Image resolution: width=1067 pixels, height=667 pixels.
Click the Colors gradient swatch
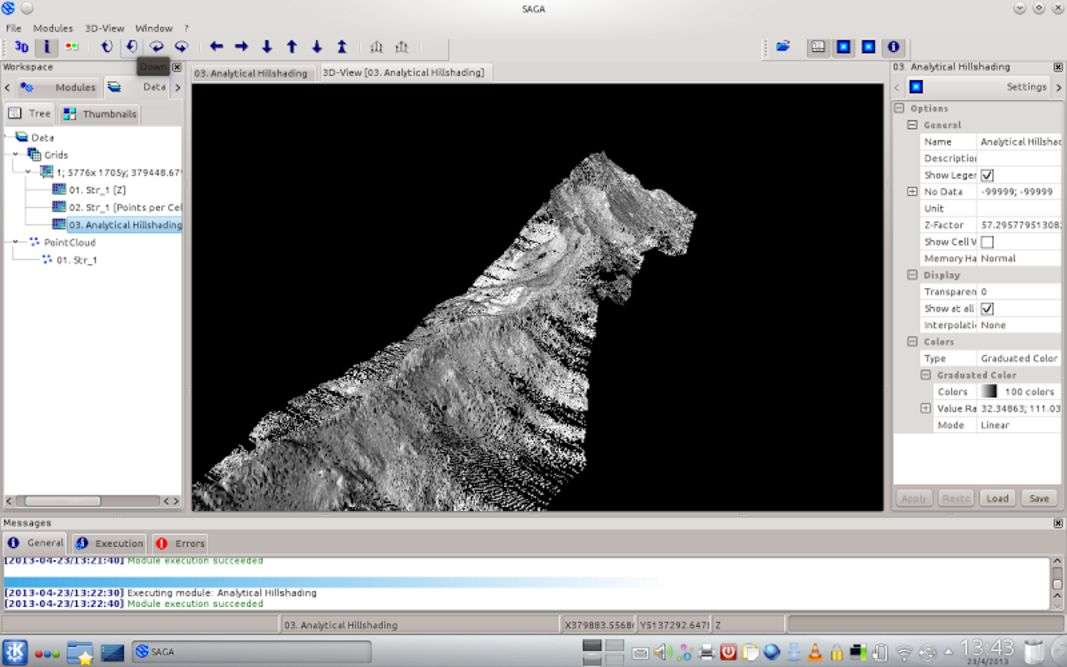point(988,392)
